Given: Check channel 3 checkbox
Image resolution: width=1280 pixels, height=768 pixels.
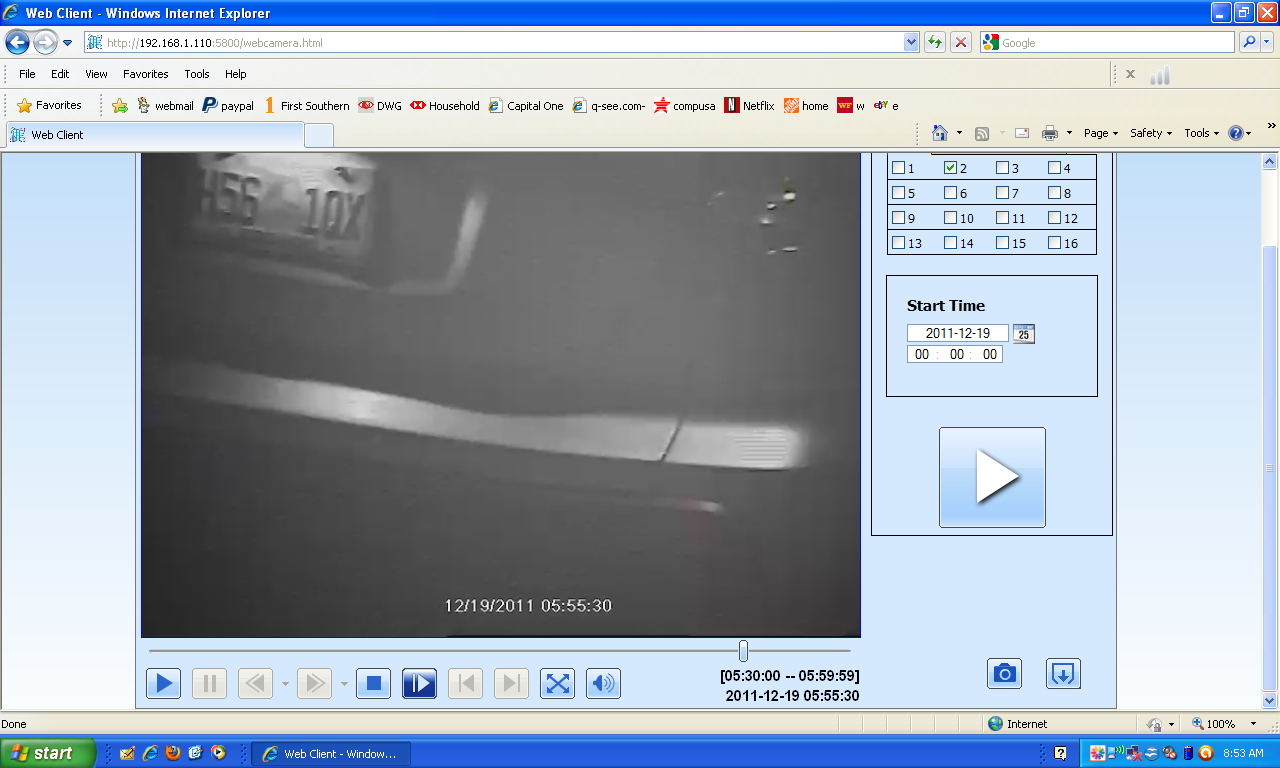Looking at the screenshot, I should [x=1002, y=168].
